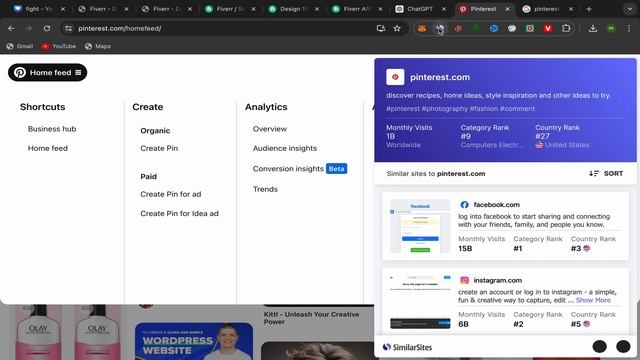
Task: Click the instagram.com site thumbnail
Action: [x=420, y=302]
